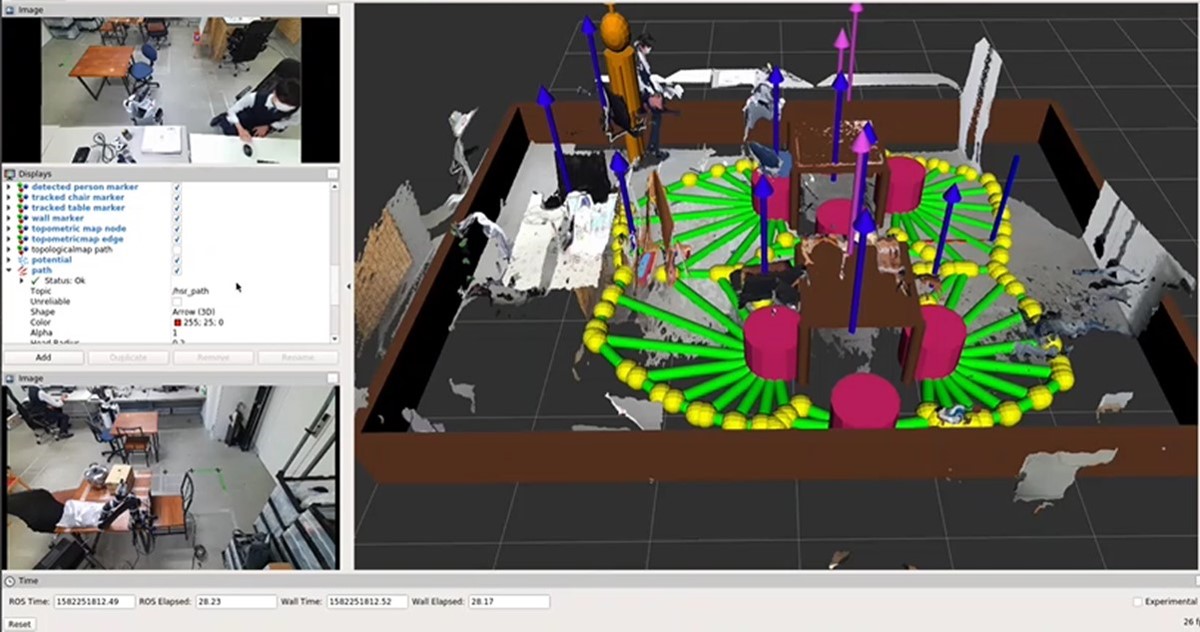Click the wall marker display icon

point(23,218)
